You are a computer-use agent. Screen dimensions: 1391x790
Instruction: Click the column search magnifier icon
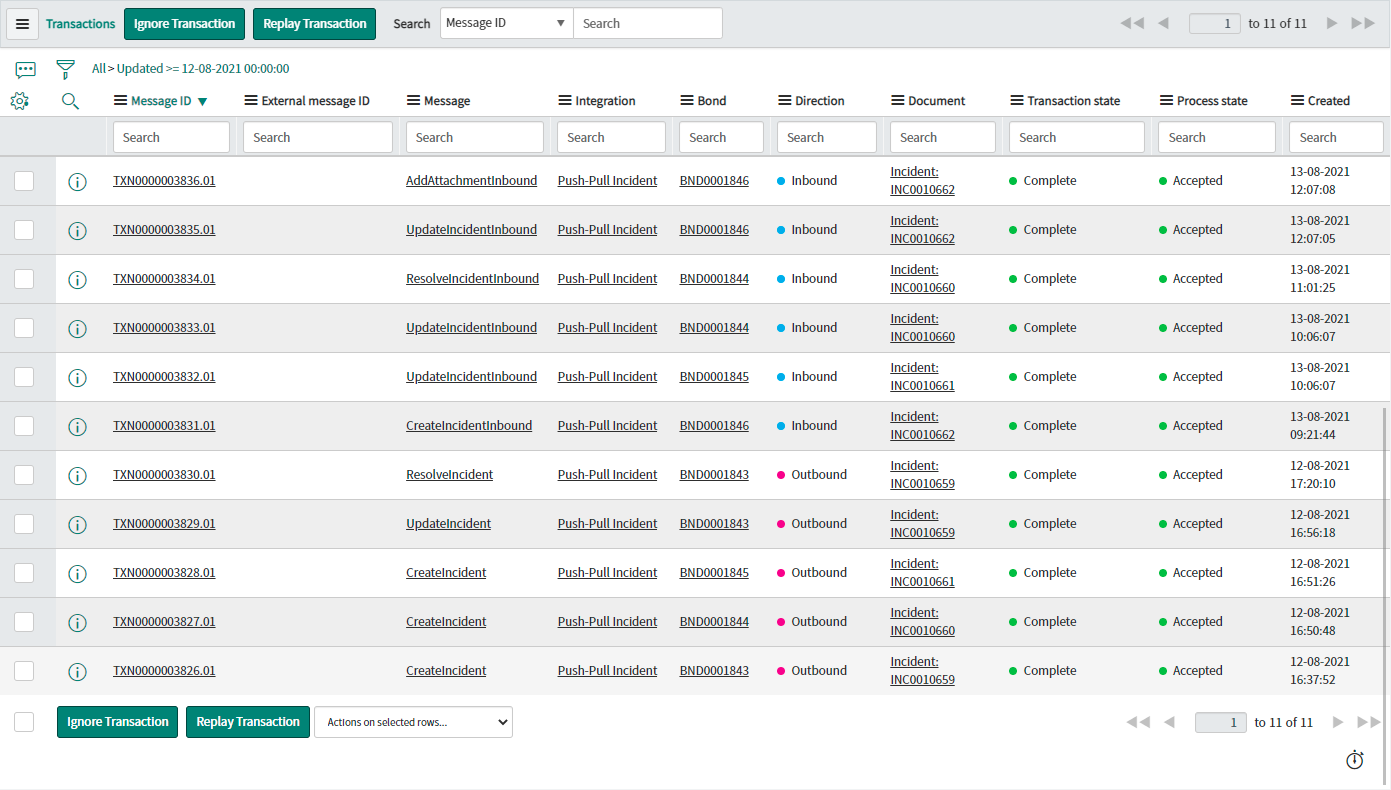click(x=70, y=101)
